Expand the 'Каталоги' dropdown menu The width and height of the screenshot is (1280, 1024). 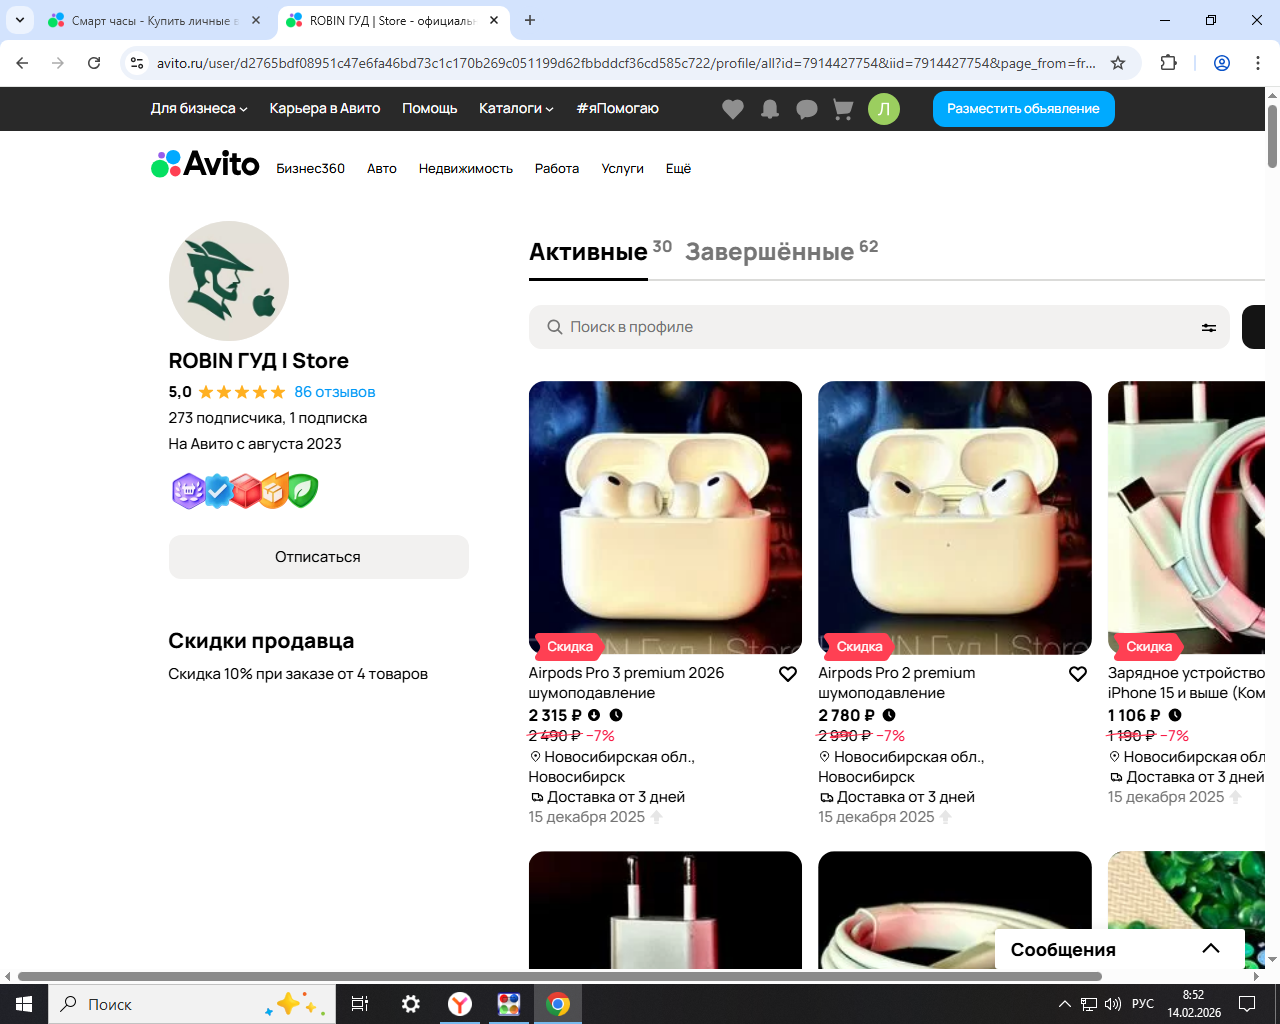516,109
